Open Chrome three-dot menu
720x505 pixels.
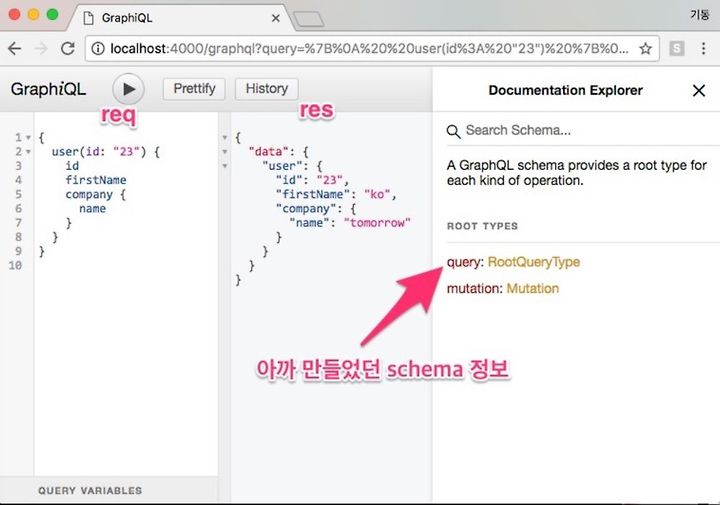coord(703,48)
